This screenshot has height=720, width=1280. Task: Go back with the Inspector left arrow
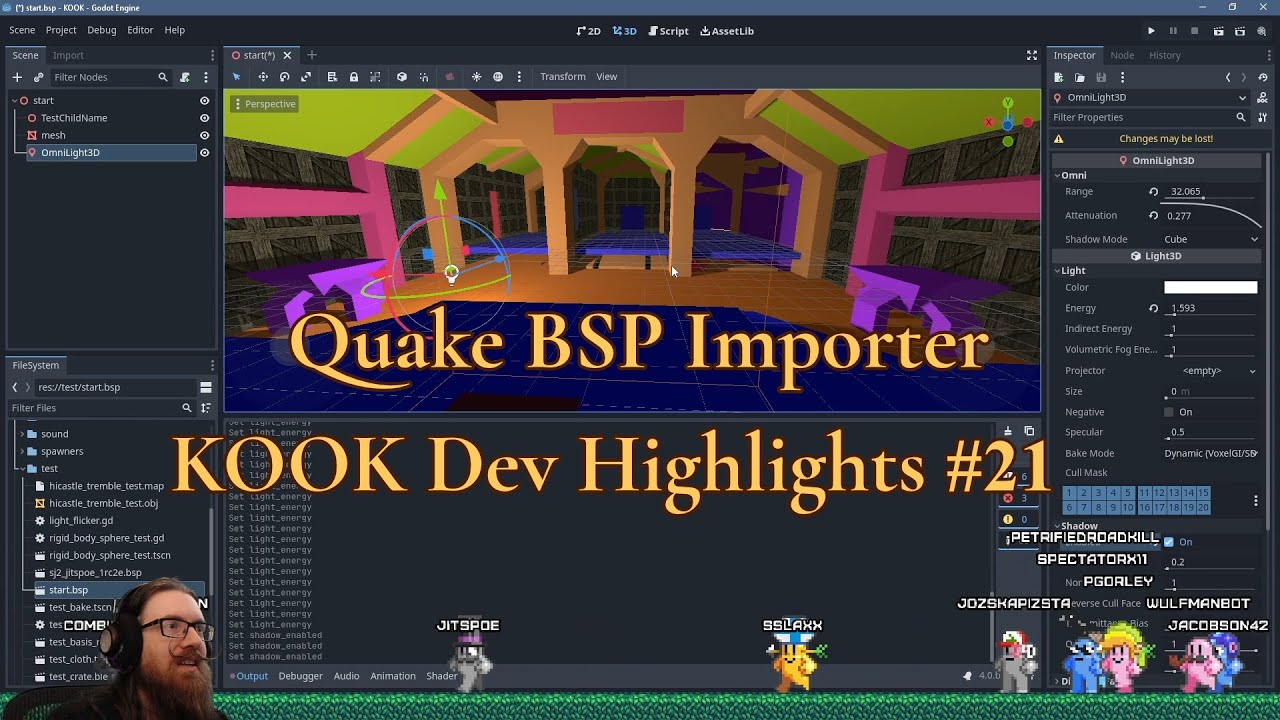tap(1228, 77)
